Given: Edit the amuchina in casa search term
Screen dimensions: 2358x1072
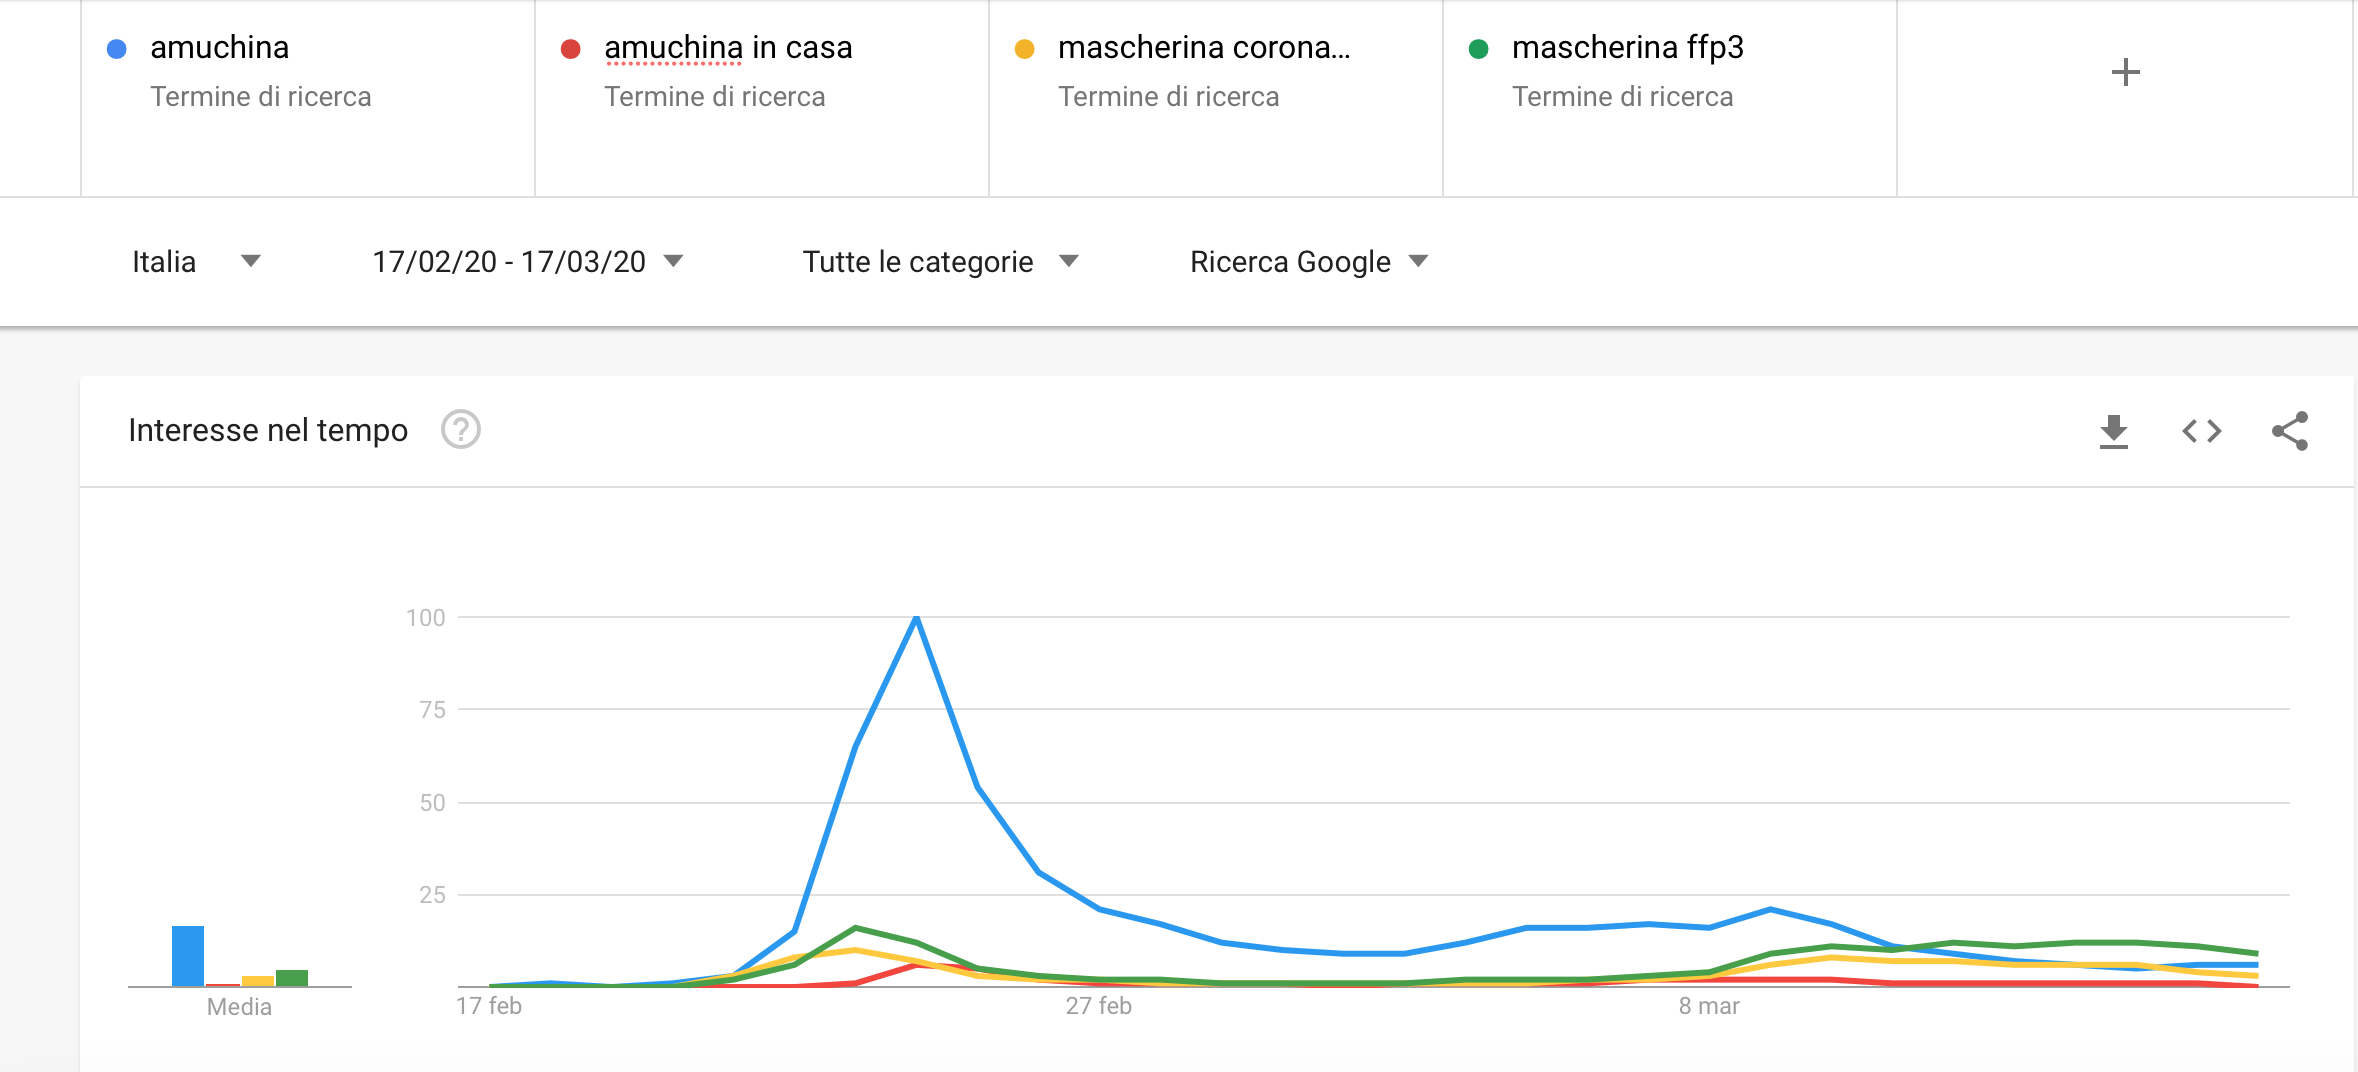Looking at the screenshot, I should (x=728, y=47).
